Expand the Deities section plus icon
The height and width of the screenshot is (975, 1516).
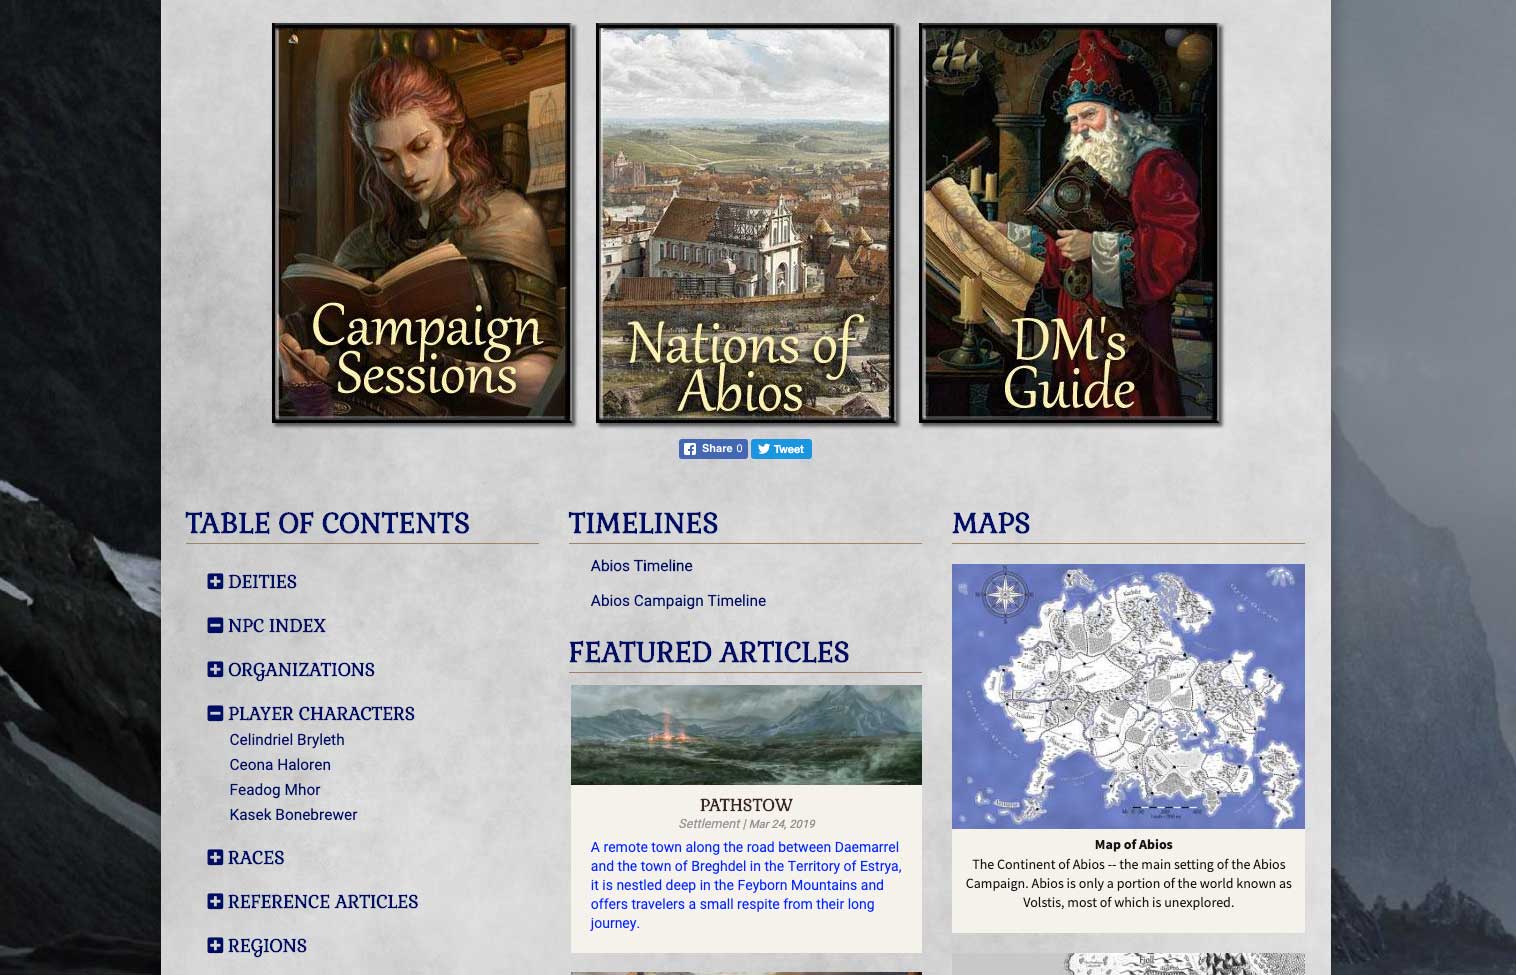click(215, 581)
